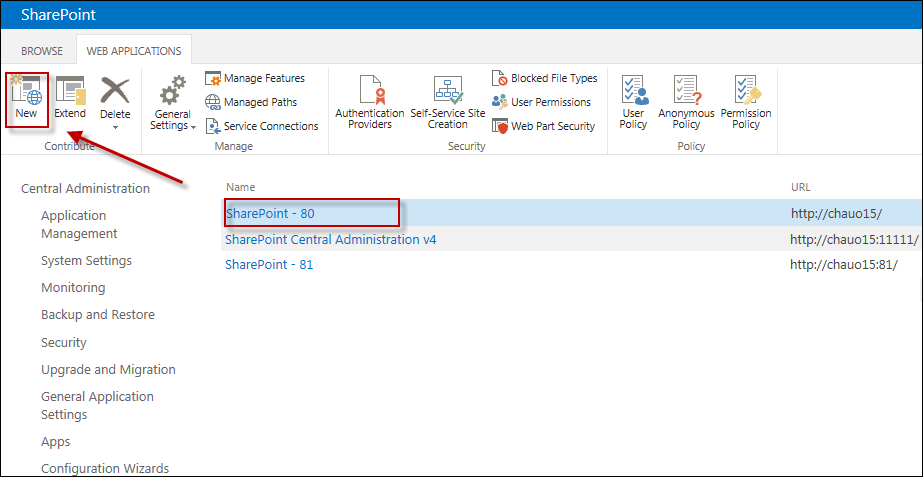Open Service Connections in the ribbon
The width and height of the screenshot is (923, 477).
click(262, 126)
